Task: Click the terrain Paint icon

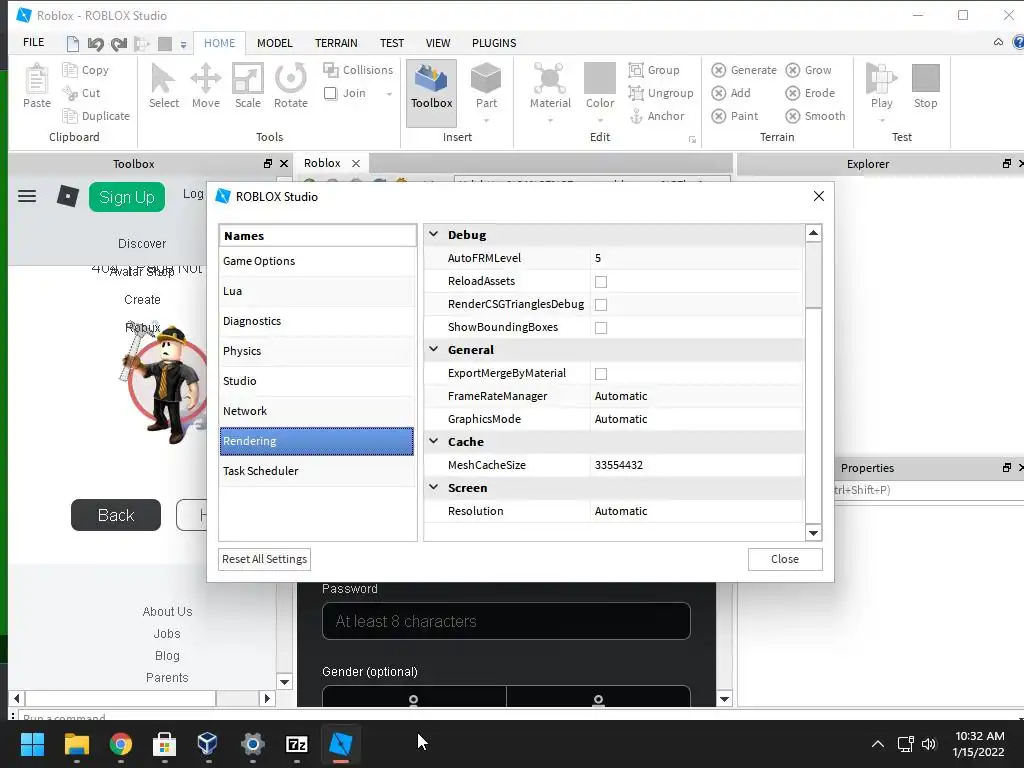Action: [x=718, y=116]
